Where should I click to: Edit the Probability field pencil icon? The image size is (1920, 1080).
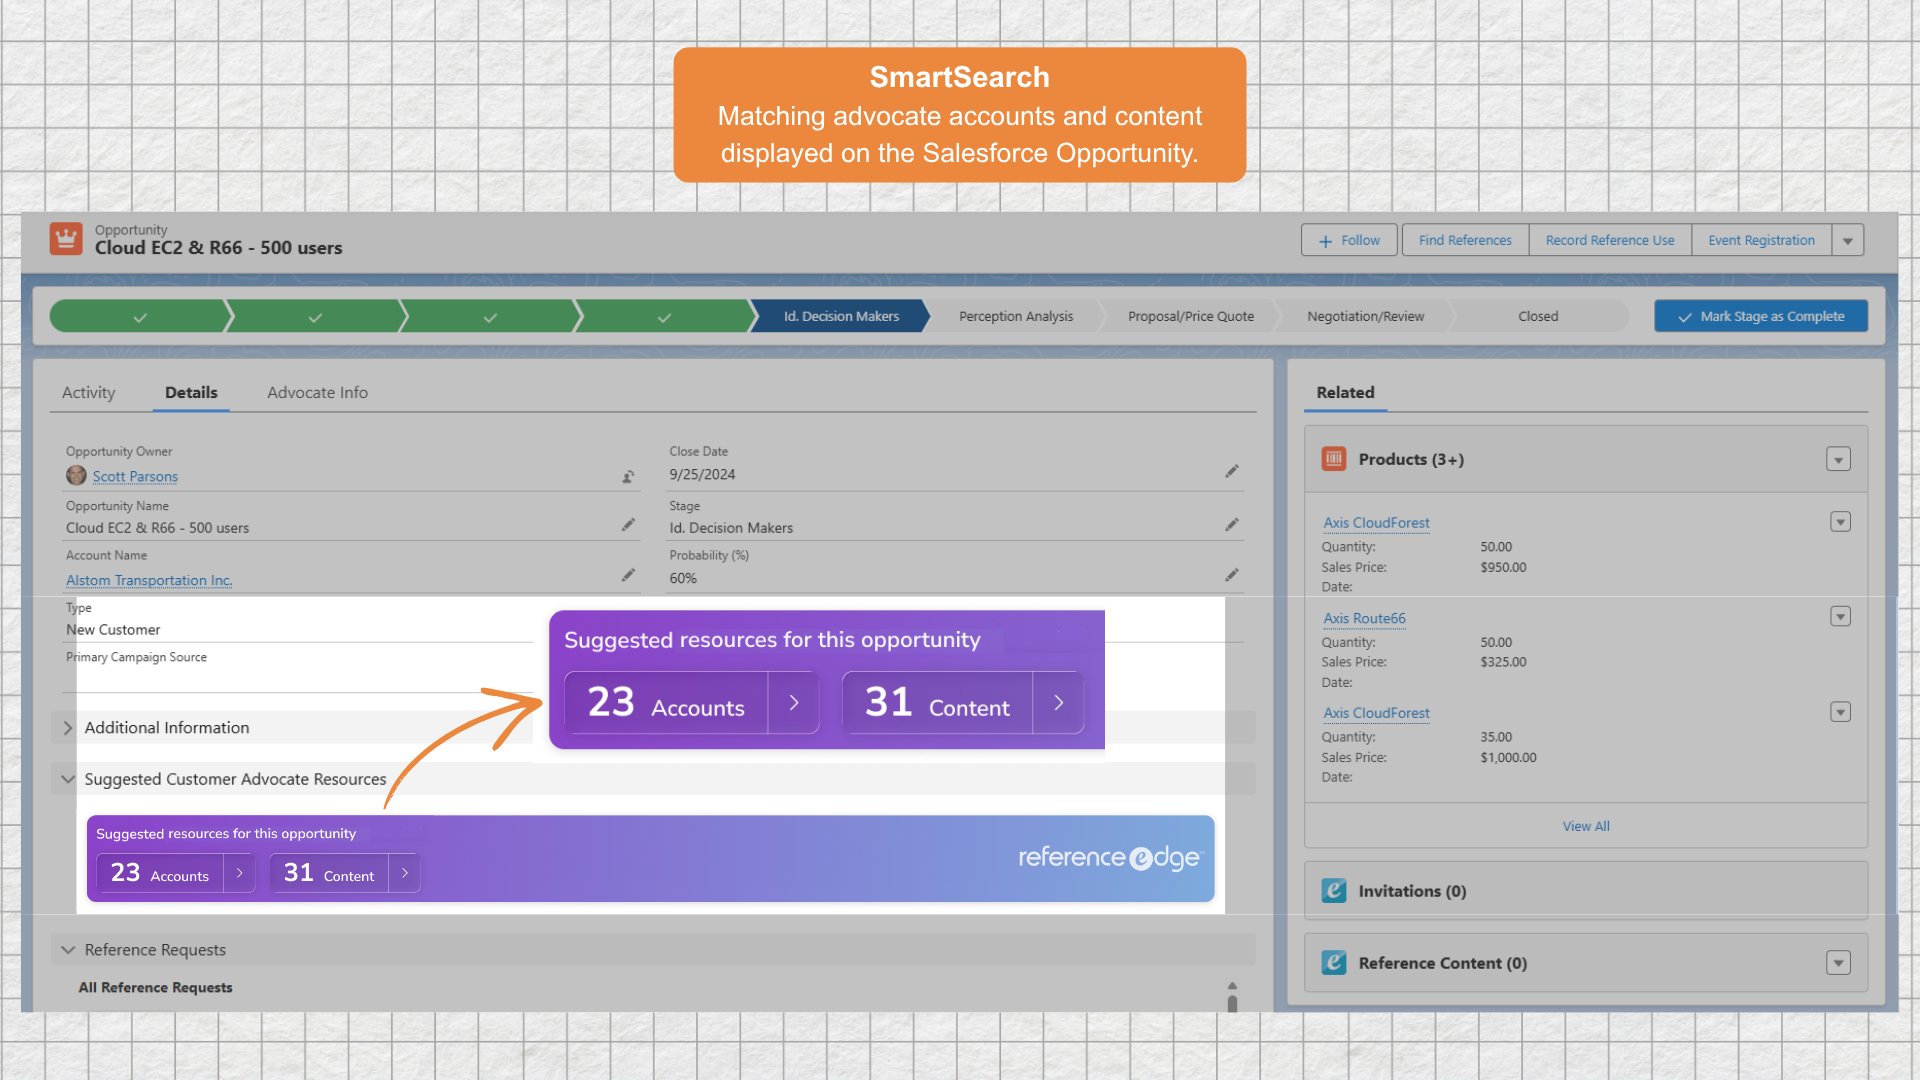pyautogui.click(x=1232, y=575)
